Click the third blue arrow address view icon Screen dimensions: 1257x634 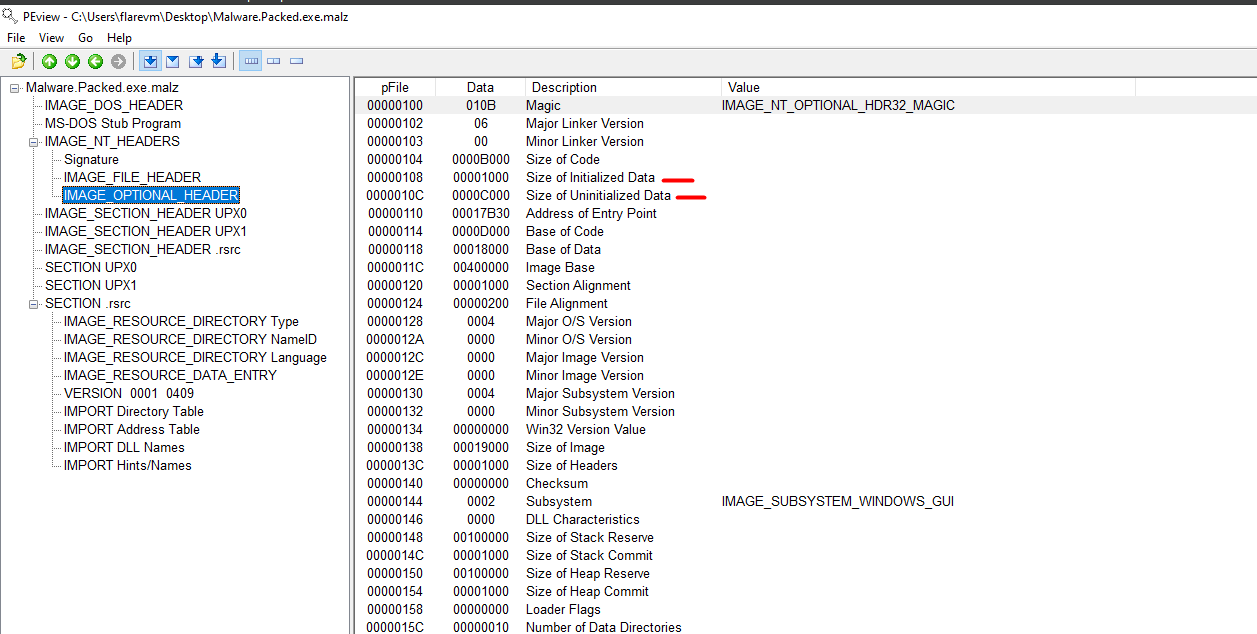pyautogui.click(x=197, y=61)
